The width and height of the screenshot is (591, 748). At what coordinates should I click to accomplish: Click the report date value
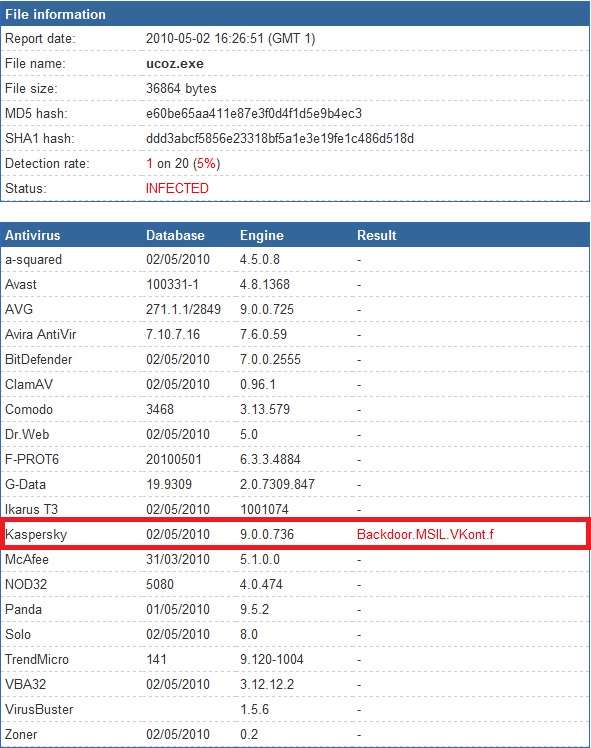pos(230,39)
